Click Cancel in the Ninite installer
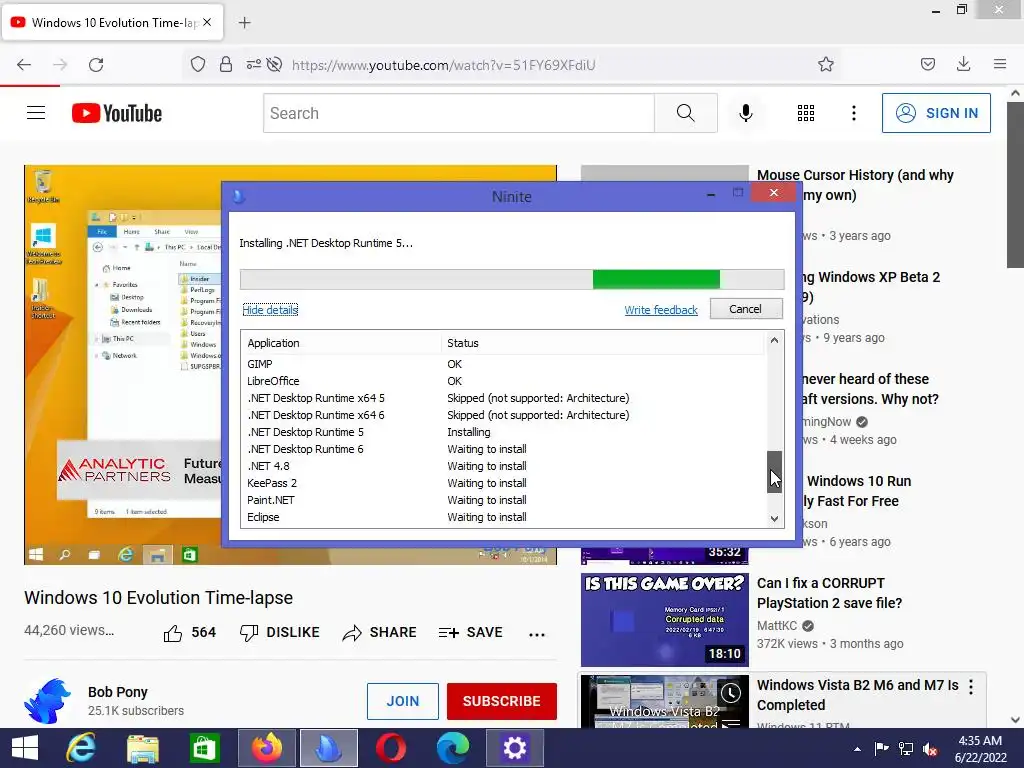 tap(746, 309)
